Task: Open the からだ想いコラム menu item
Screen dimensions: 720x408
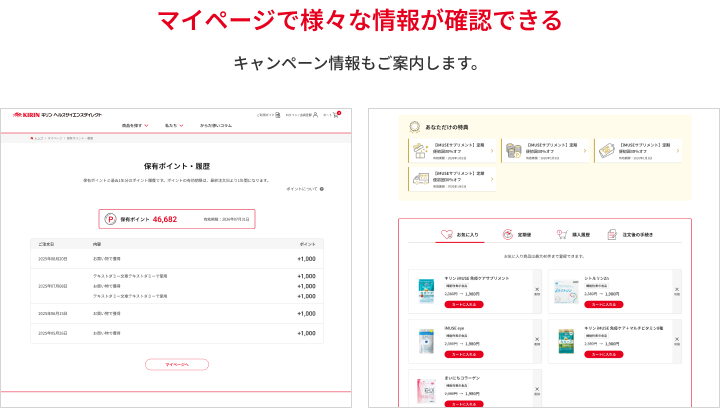Action: pos(216,125)
